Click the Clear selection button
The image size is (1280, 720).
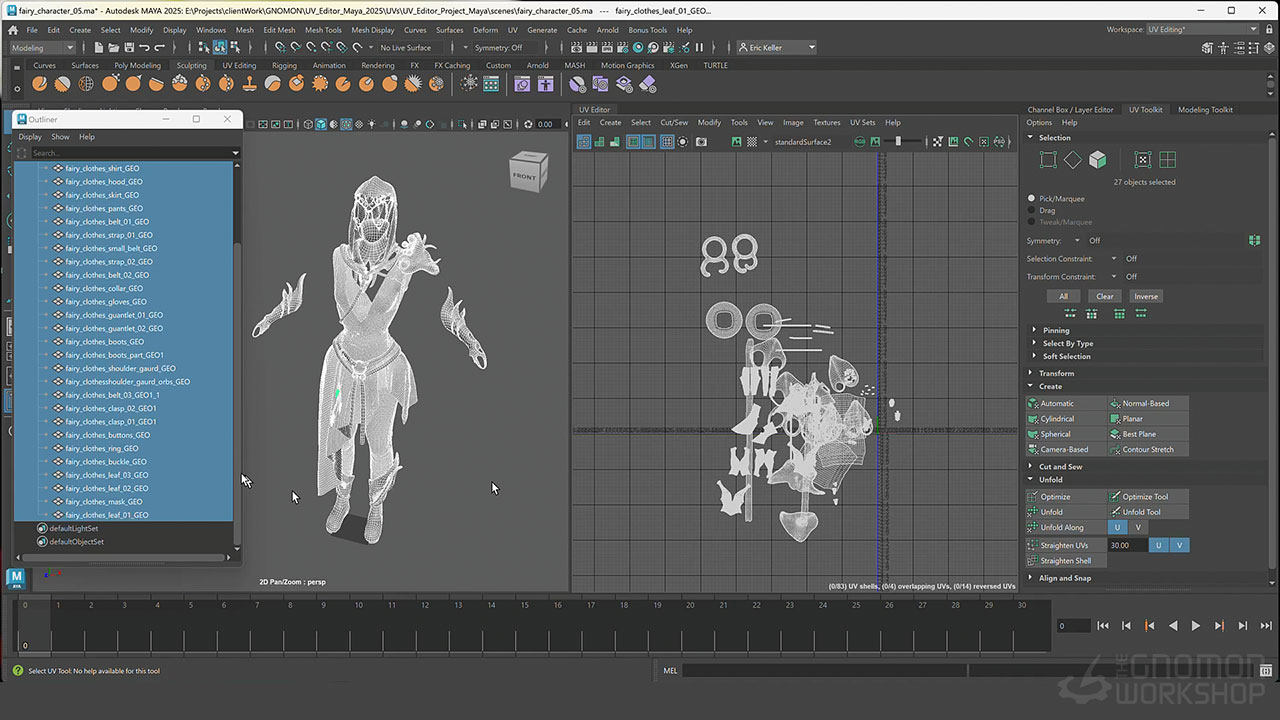(1104, 296)
